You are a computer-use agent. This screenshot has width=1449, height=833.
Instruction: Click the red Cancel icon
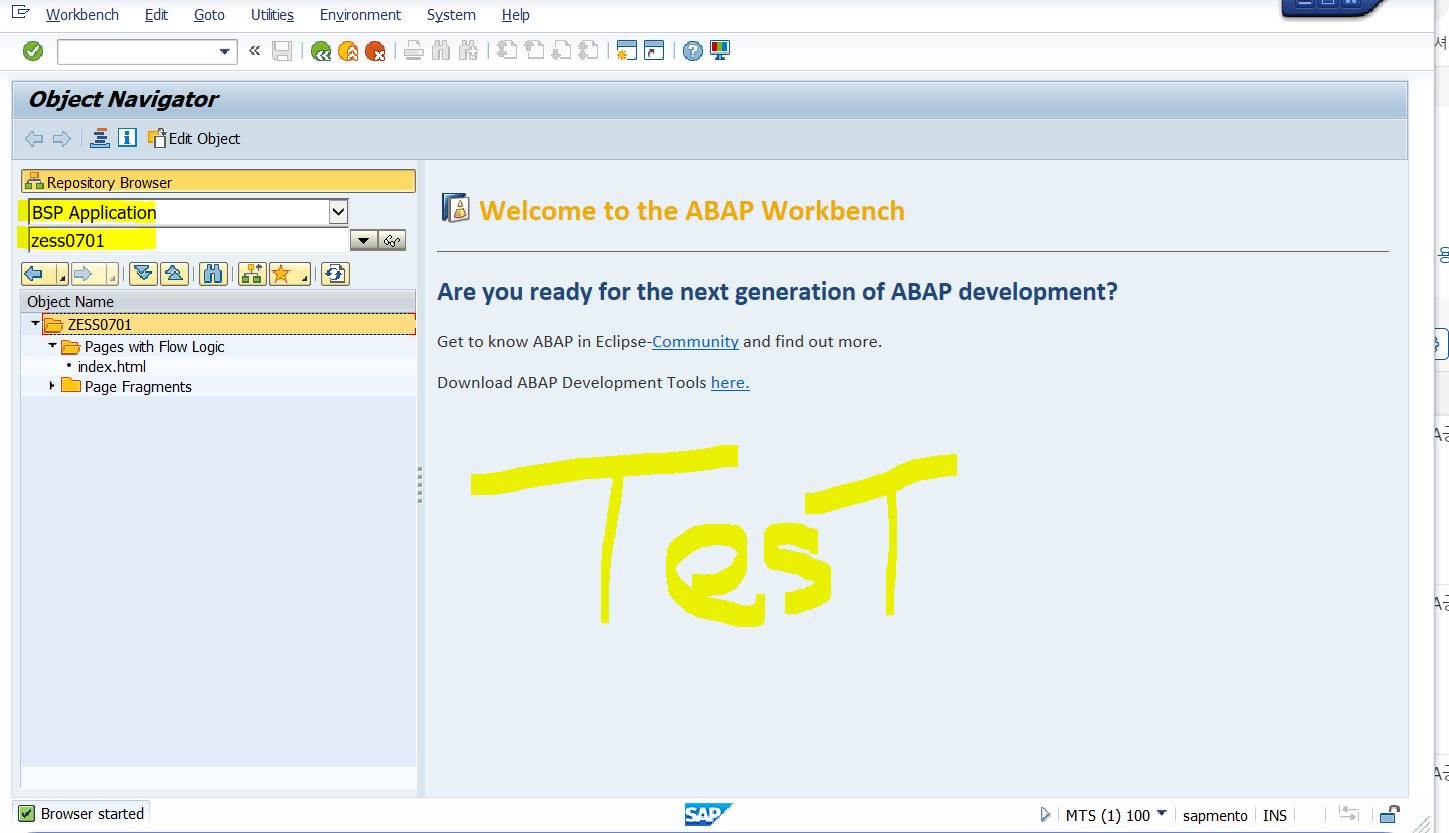[x=375, y=51]
